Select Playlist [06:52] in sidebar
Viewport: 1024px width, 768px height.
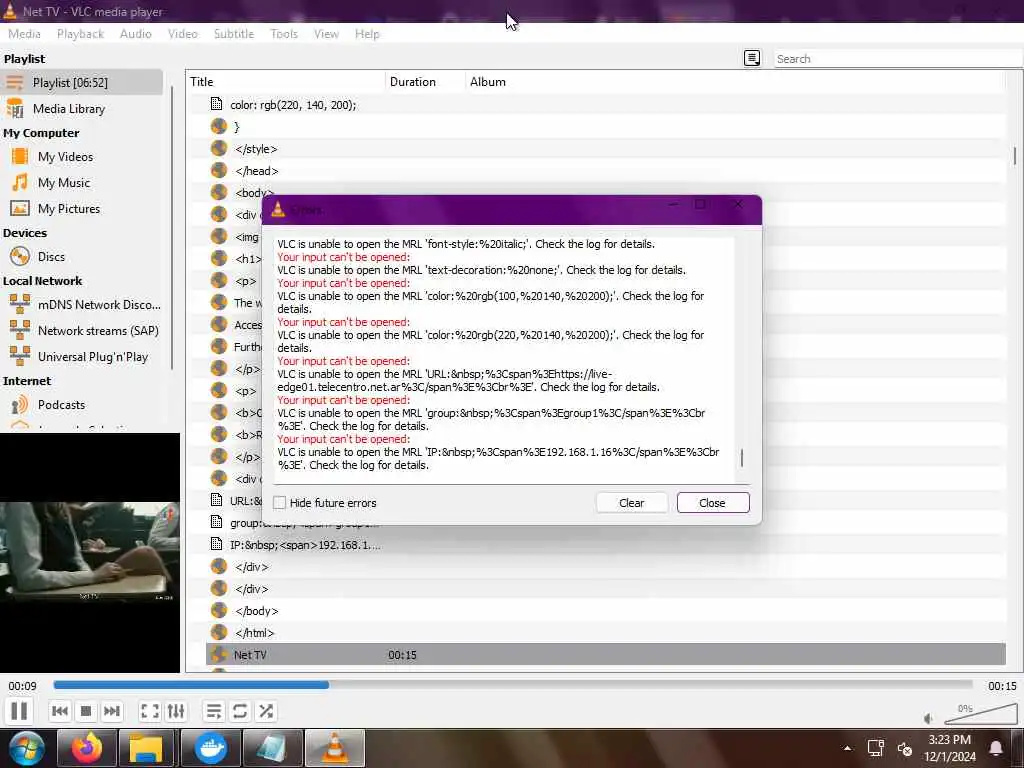pyautogui.click(x=82, y=83)
